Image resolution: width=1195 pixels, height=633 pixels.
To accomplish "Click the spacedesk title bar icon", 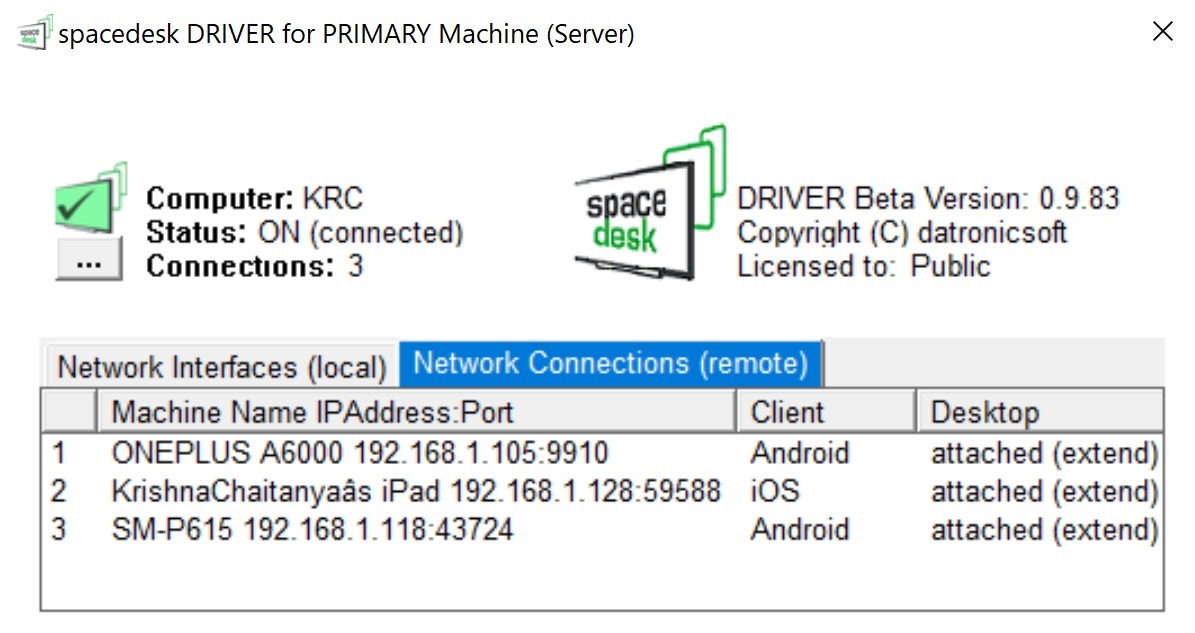I will pyautogui.click(x=34, y=32).
